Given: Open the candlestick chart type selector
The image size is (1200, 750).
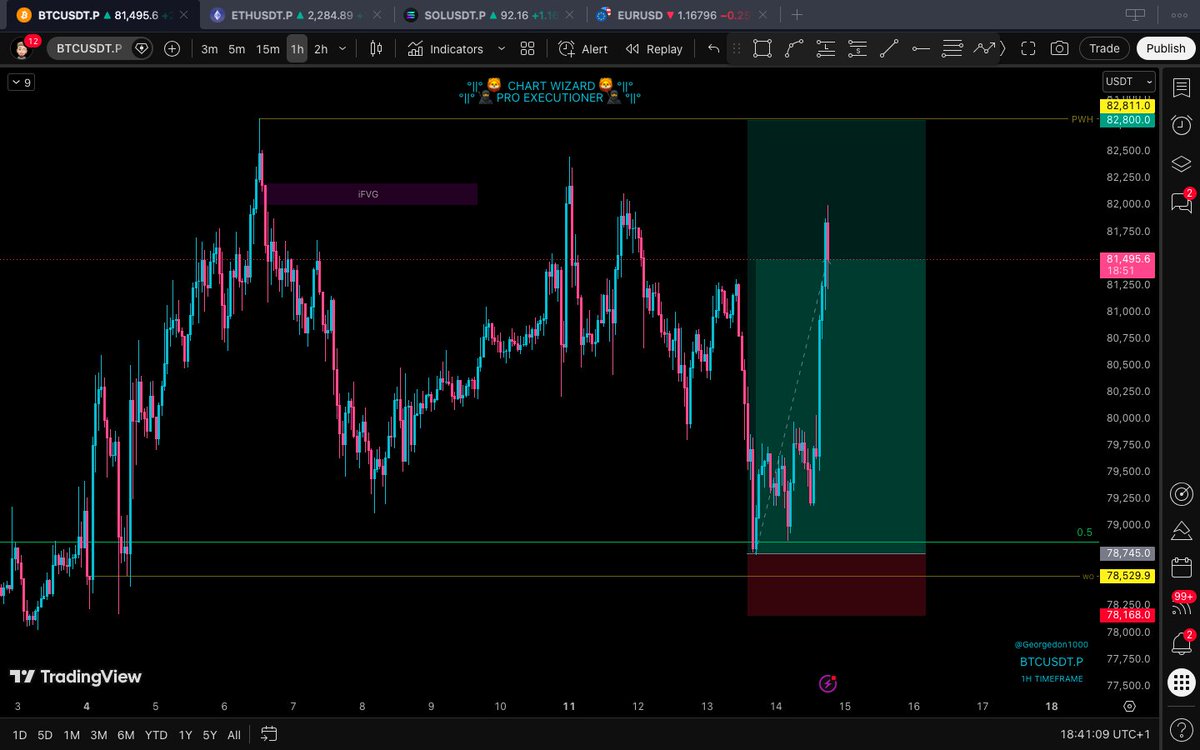Looking at the screenshot, I should pos(377,48).
